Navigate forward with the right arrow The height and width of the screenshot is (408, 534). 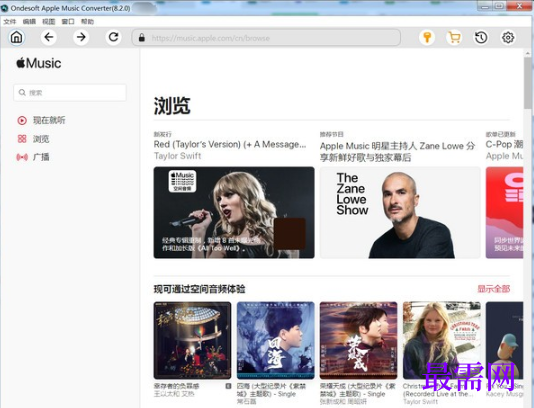click(81, 37)
